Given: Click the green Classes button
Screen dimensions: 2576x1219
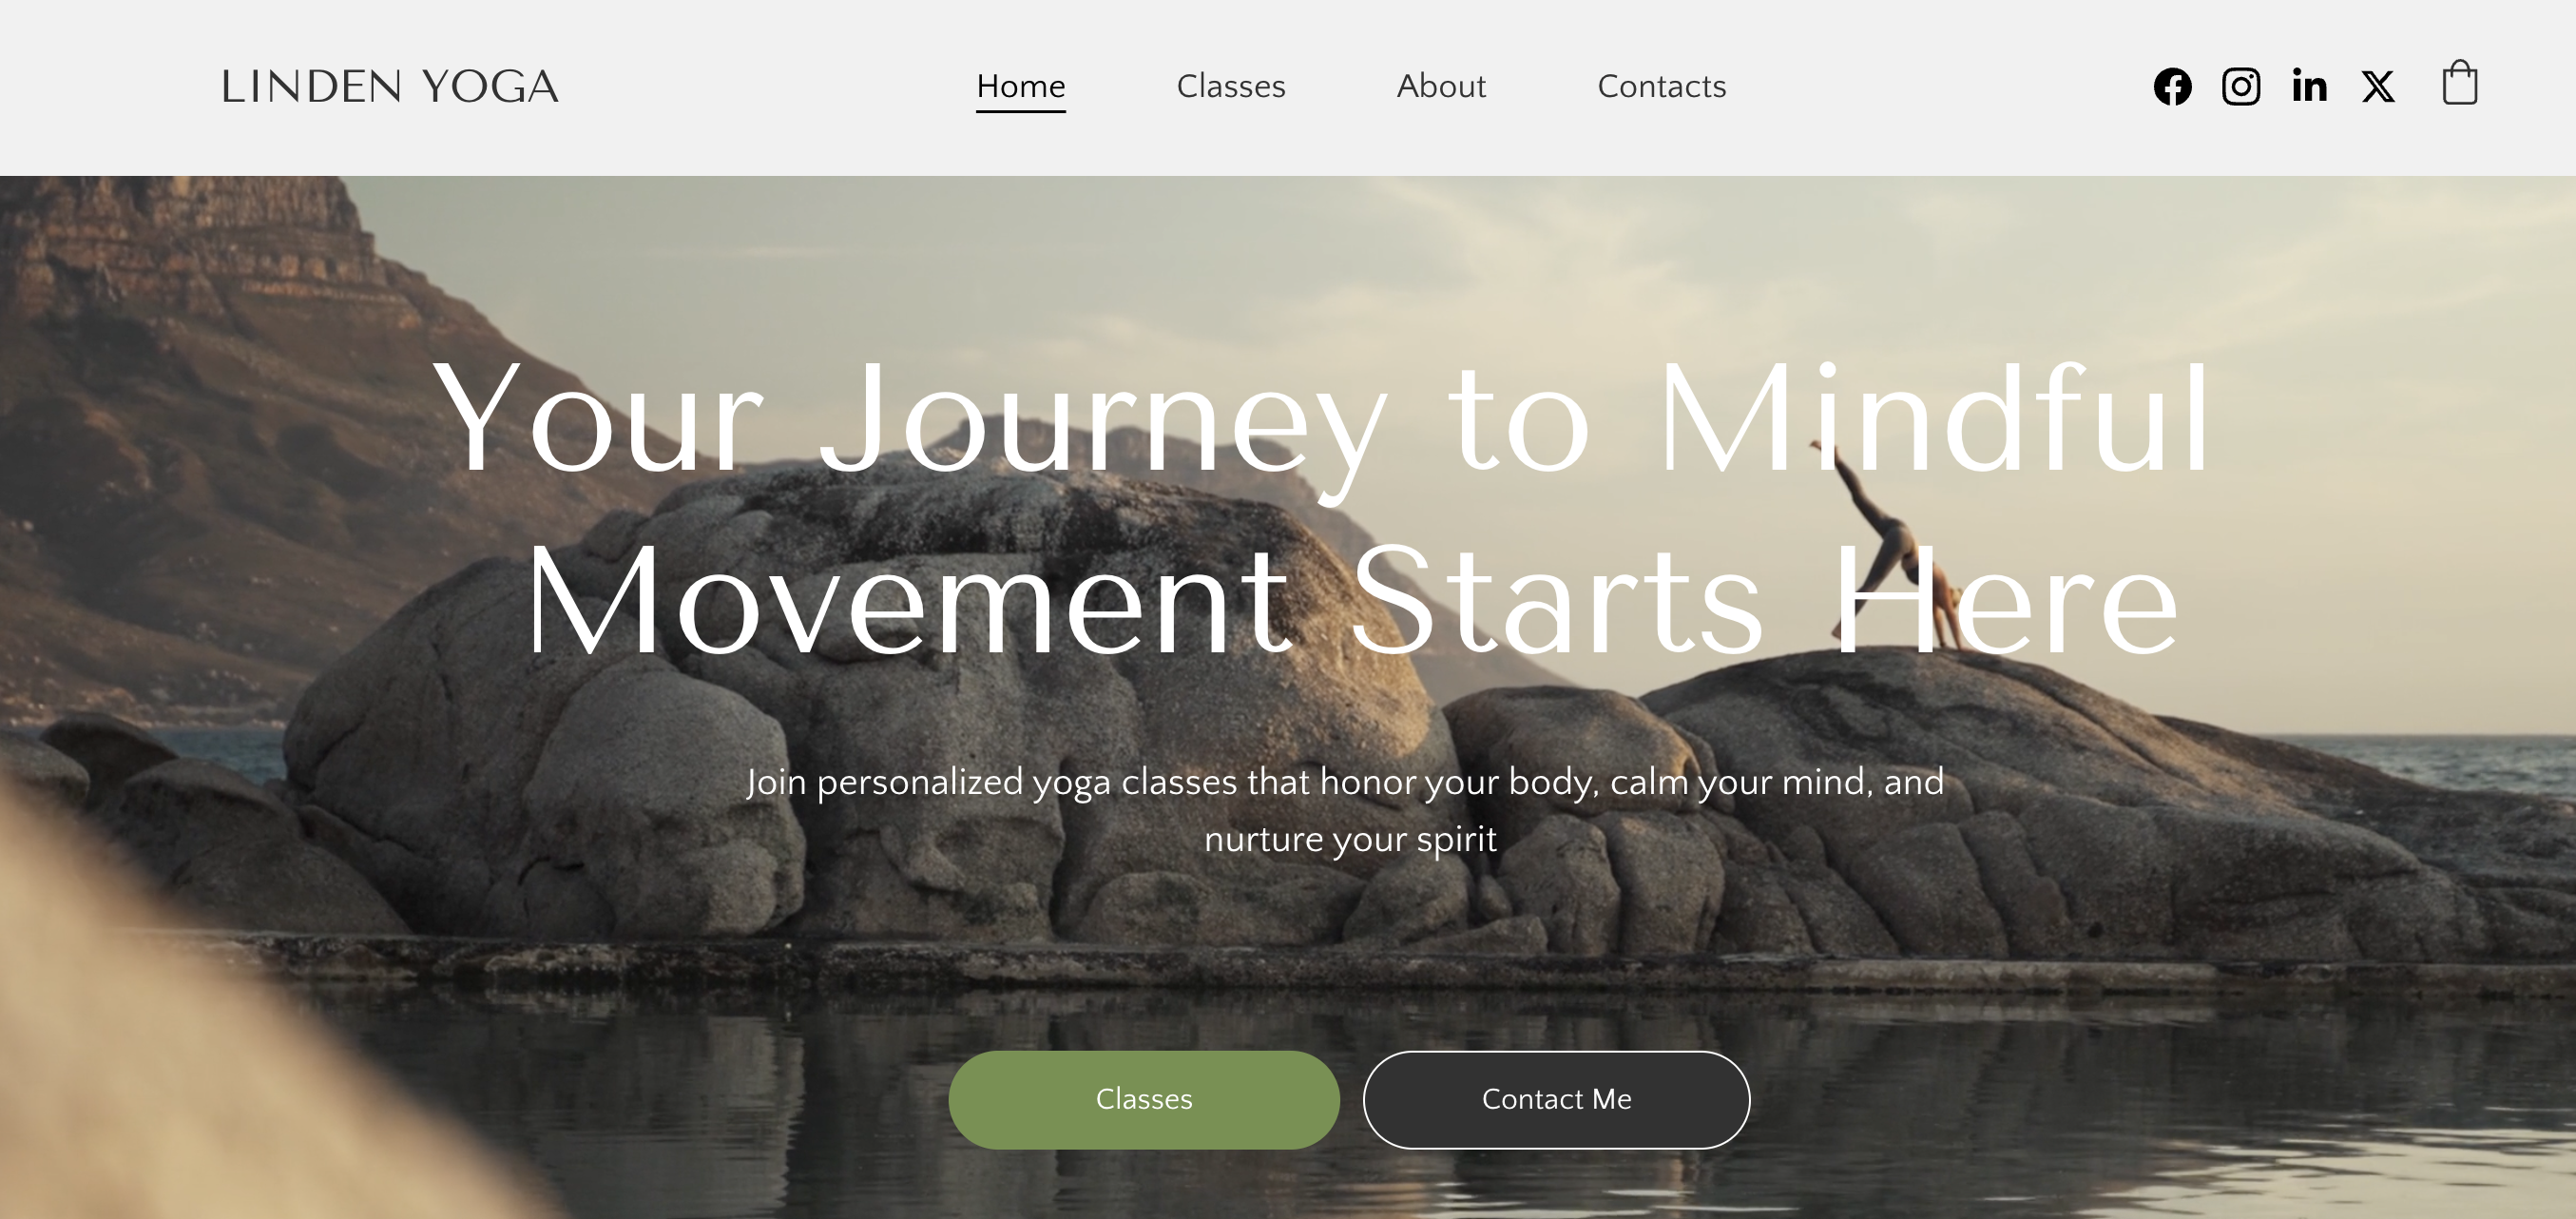Looking at the screenshot, I should [1144, 1099].
